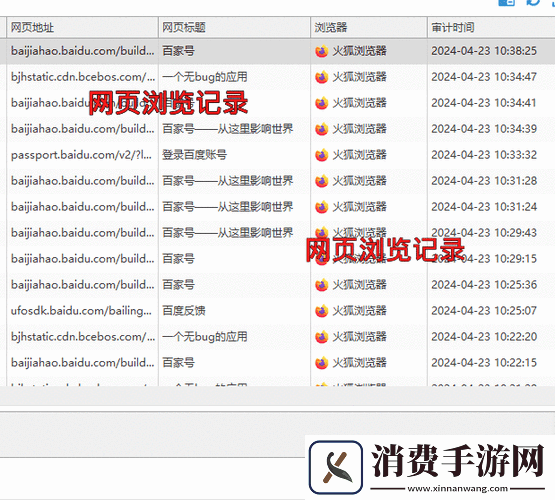Click baijiahao URL in the 10:22:15 row
The height and width of the screenshot is (500, 555).
coord(82,362)
